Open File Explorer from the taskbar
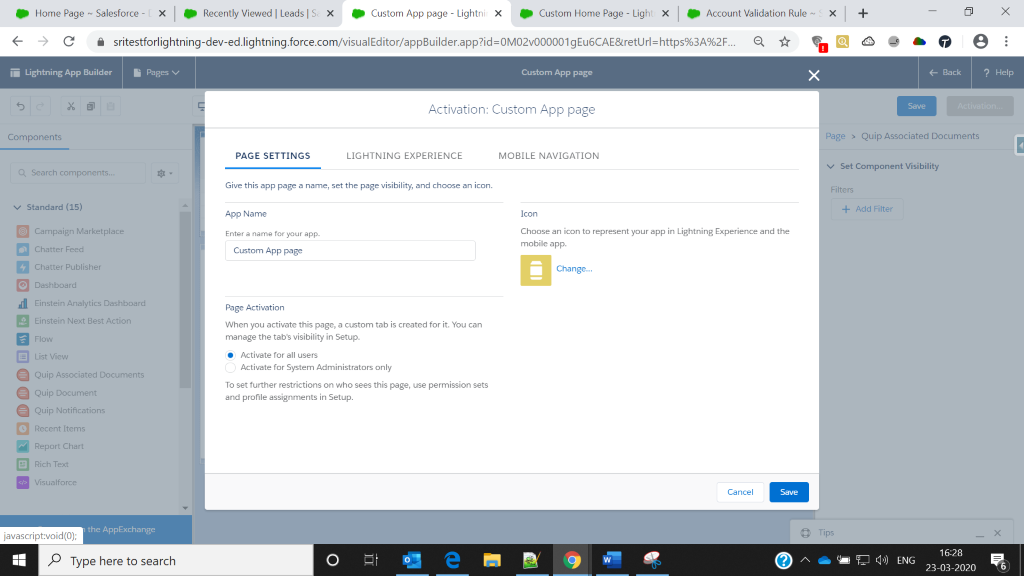The width and height of the screenshot is (1024, 576). pyautogui.click(x=491, y=560)
